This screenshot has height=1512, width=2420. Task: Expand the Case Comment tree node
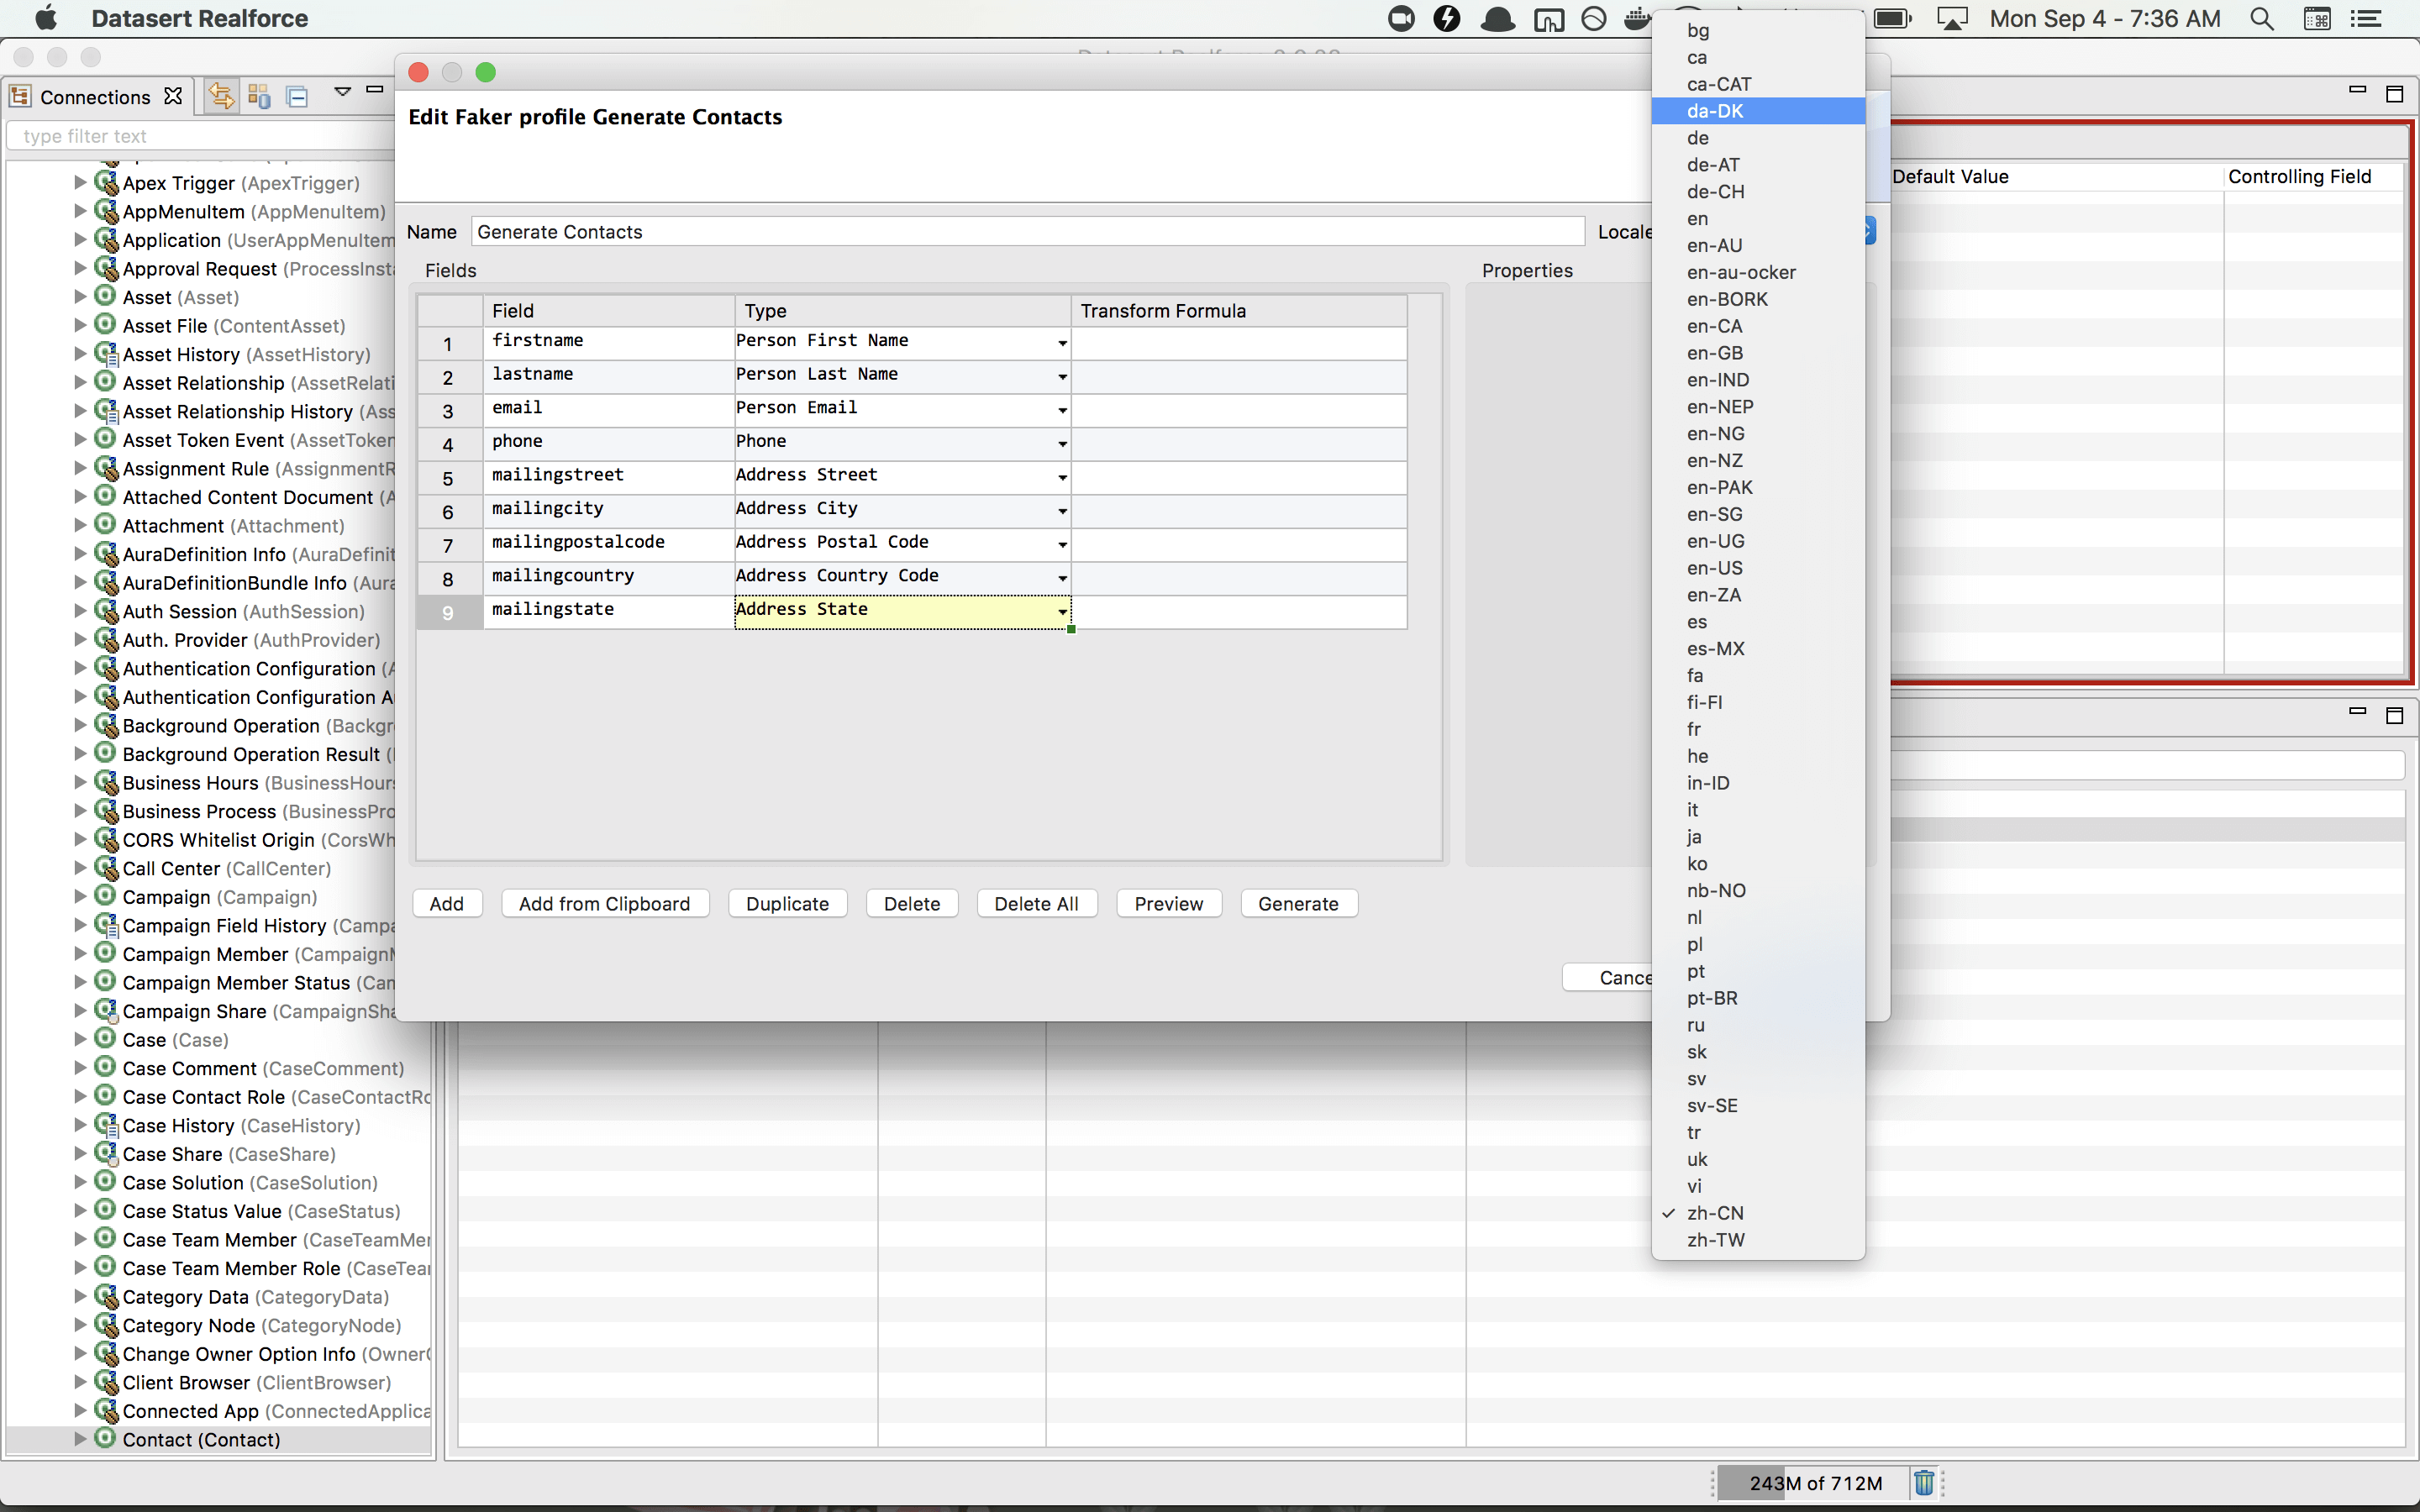click(80, 1067)
